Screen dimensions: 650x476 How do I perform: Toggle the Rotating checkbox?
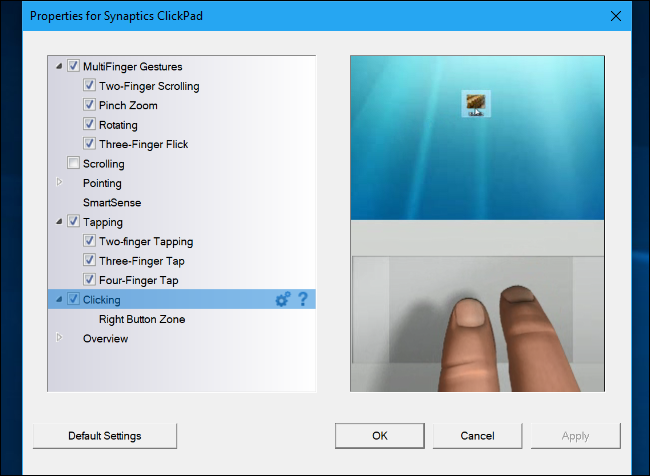[89, 124]
